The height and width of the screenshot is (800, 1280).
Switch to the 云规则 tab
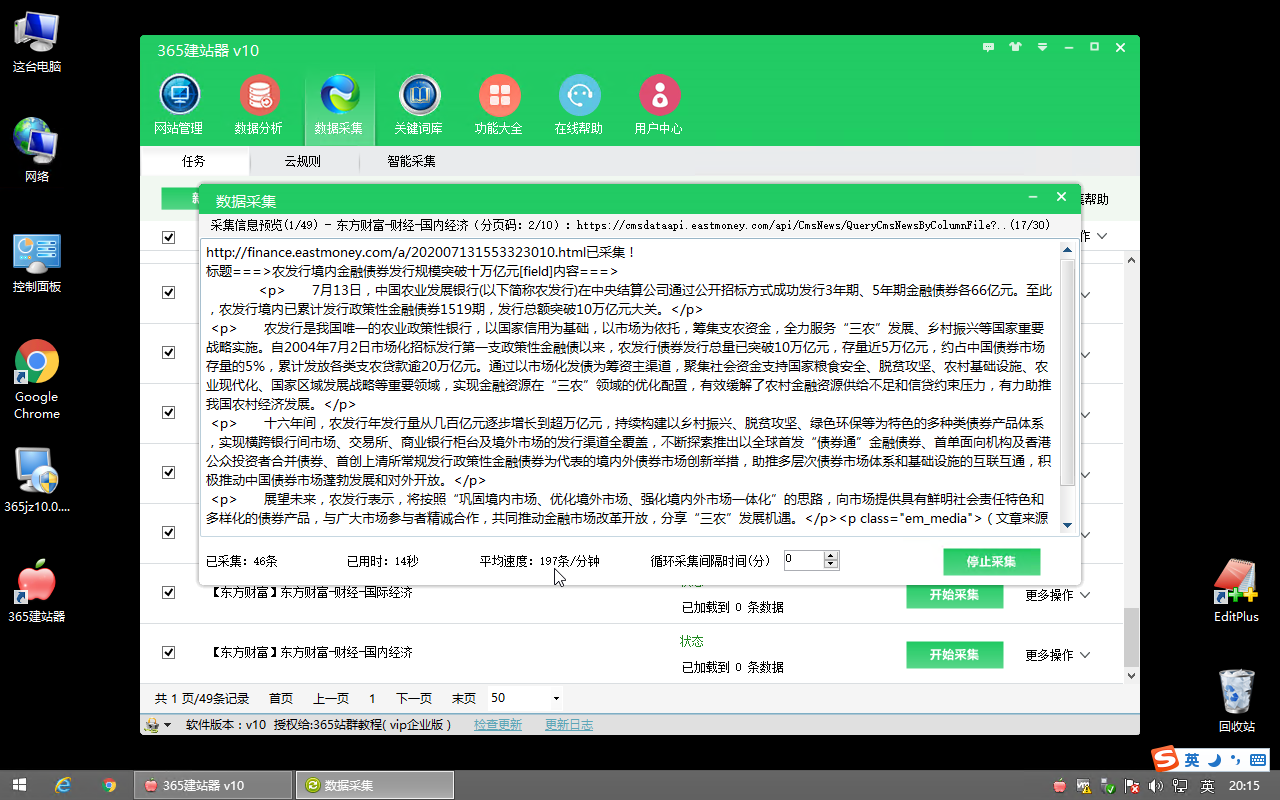[302, 161]
